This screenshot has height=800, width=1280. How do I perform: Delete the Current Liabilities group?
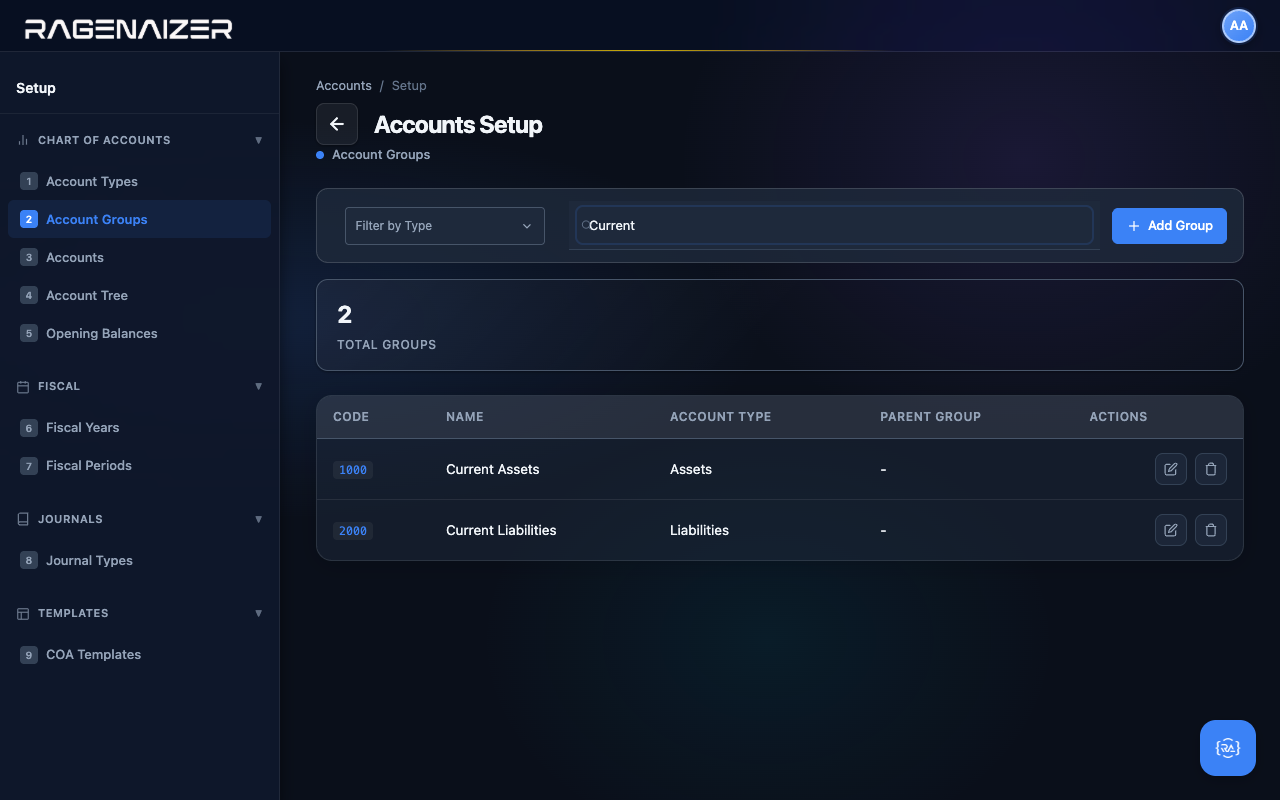pyautogui.click(x=1211, y=530)
